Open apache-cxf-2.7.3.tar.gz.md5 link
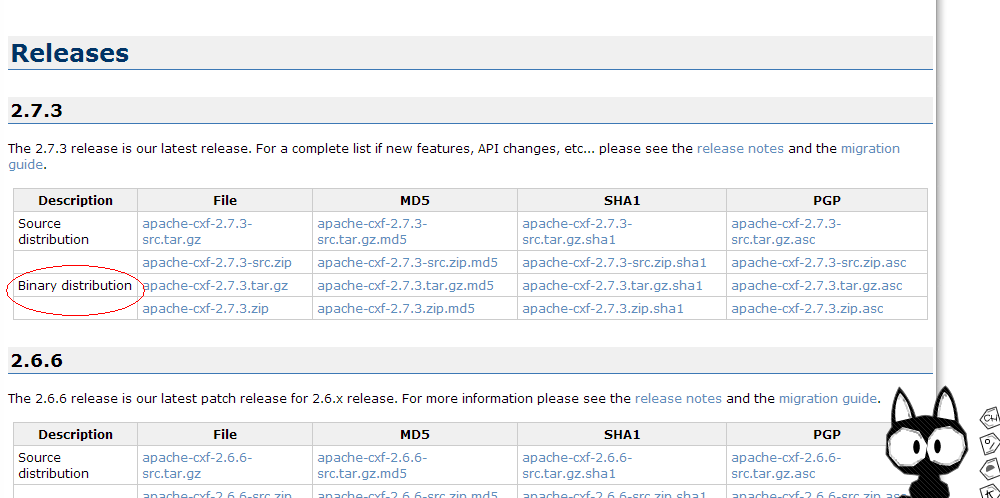 405,286
